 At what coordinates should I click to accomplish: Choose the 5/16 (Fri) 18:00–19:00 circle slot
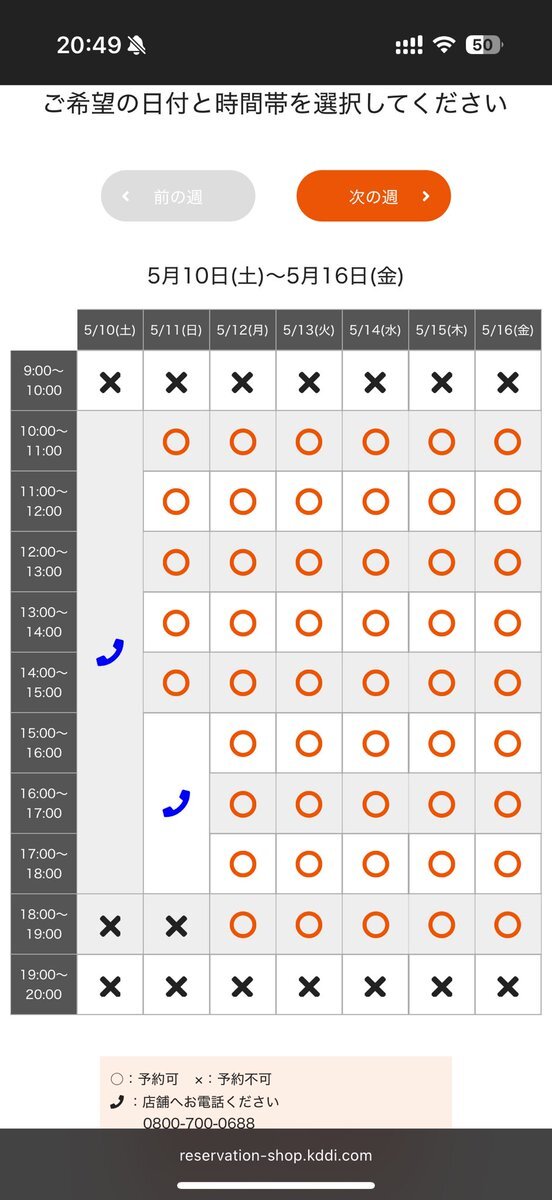point(508,924)
